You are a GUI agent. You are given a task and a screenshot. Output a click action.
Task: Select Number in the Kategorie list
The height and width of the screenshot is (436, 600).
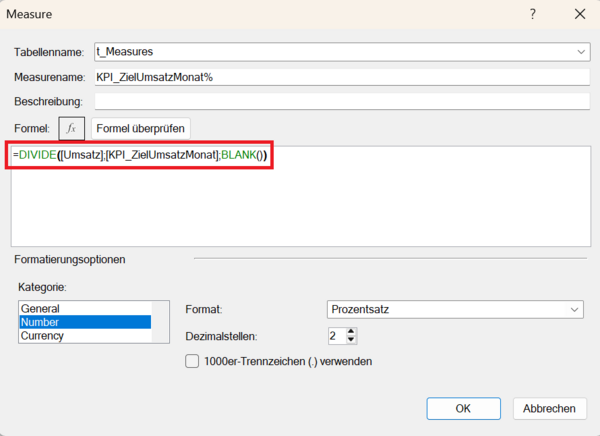[x=41, y=322]
